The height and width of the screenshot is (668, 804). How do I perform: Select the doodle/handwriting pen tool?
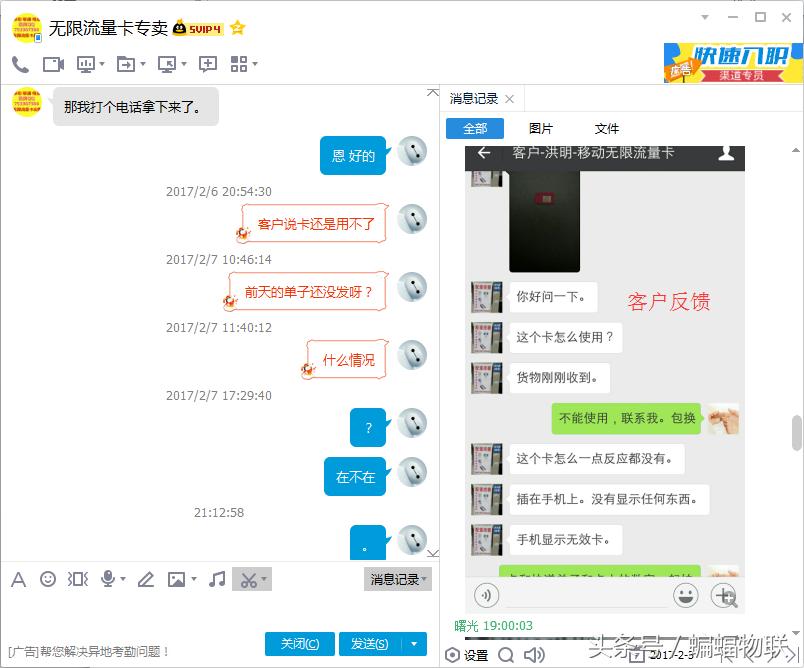(145, 579)
